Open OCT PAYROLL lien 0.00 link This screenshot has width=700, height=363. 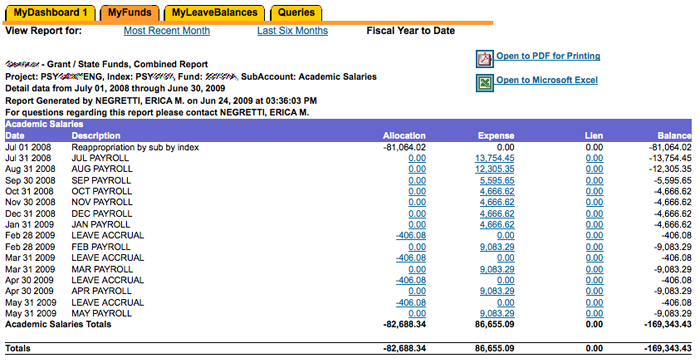[594, 191]
